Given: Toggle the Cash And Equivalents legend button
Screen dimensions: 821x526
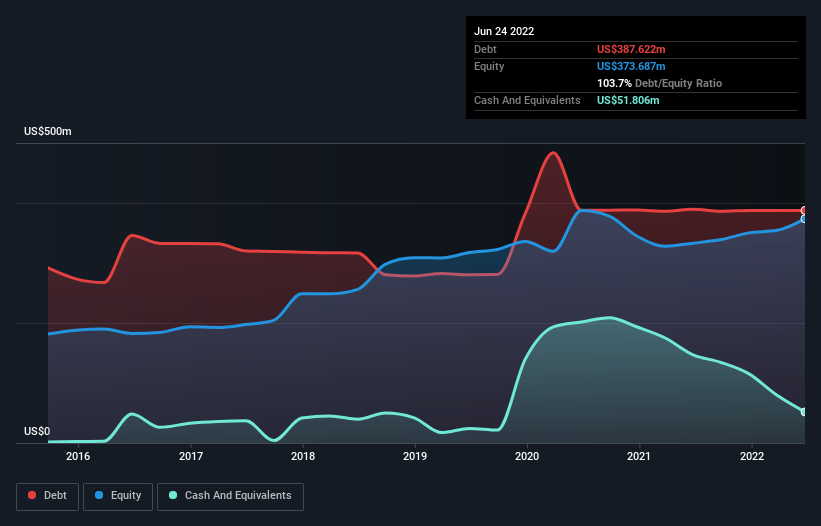Looking at the screenshot, I should click(230, 496).
